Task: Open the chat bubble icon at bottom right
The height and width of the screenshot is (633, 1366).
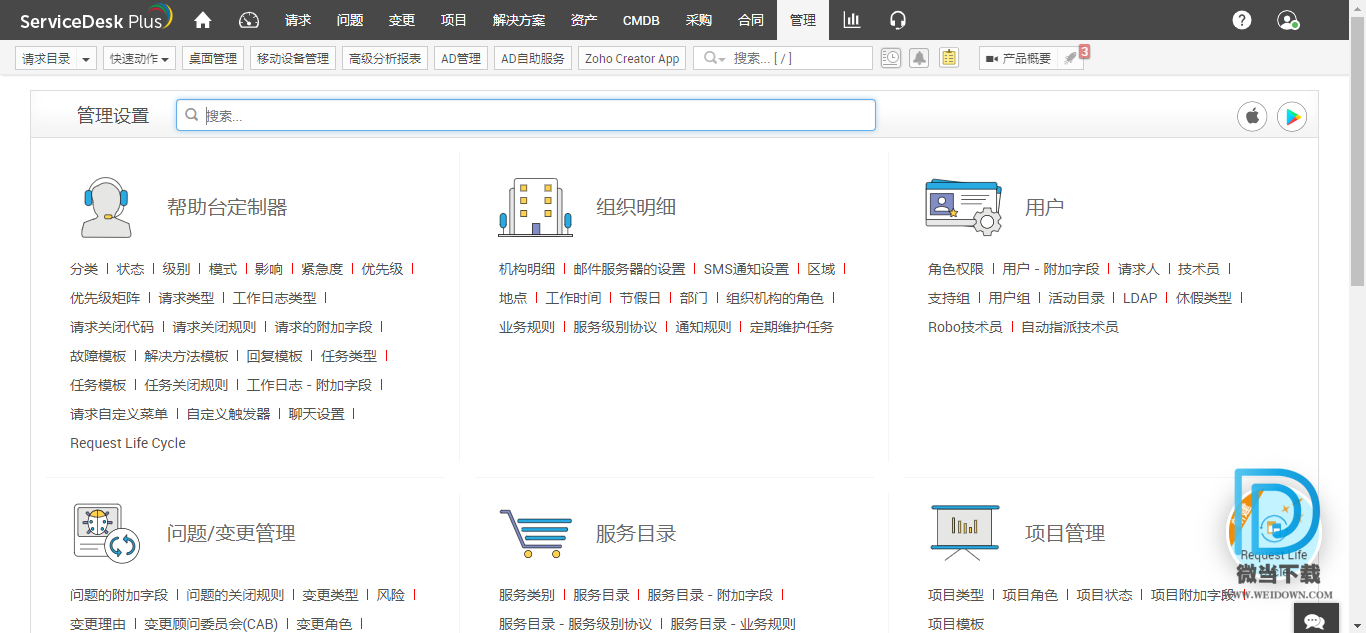Action: coord(1315,620)
